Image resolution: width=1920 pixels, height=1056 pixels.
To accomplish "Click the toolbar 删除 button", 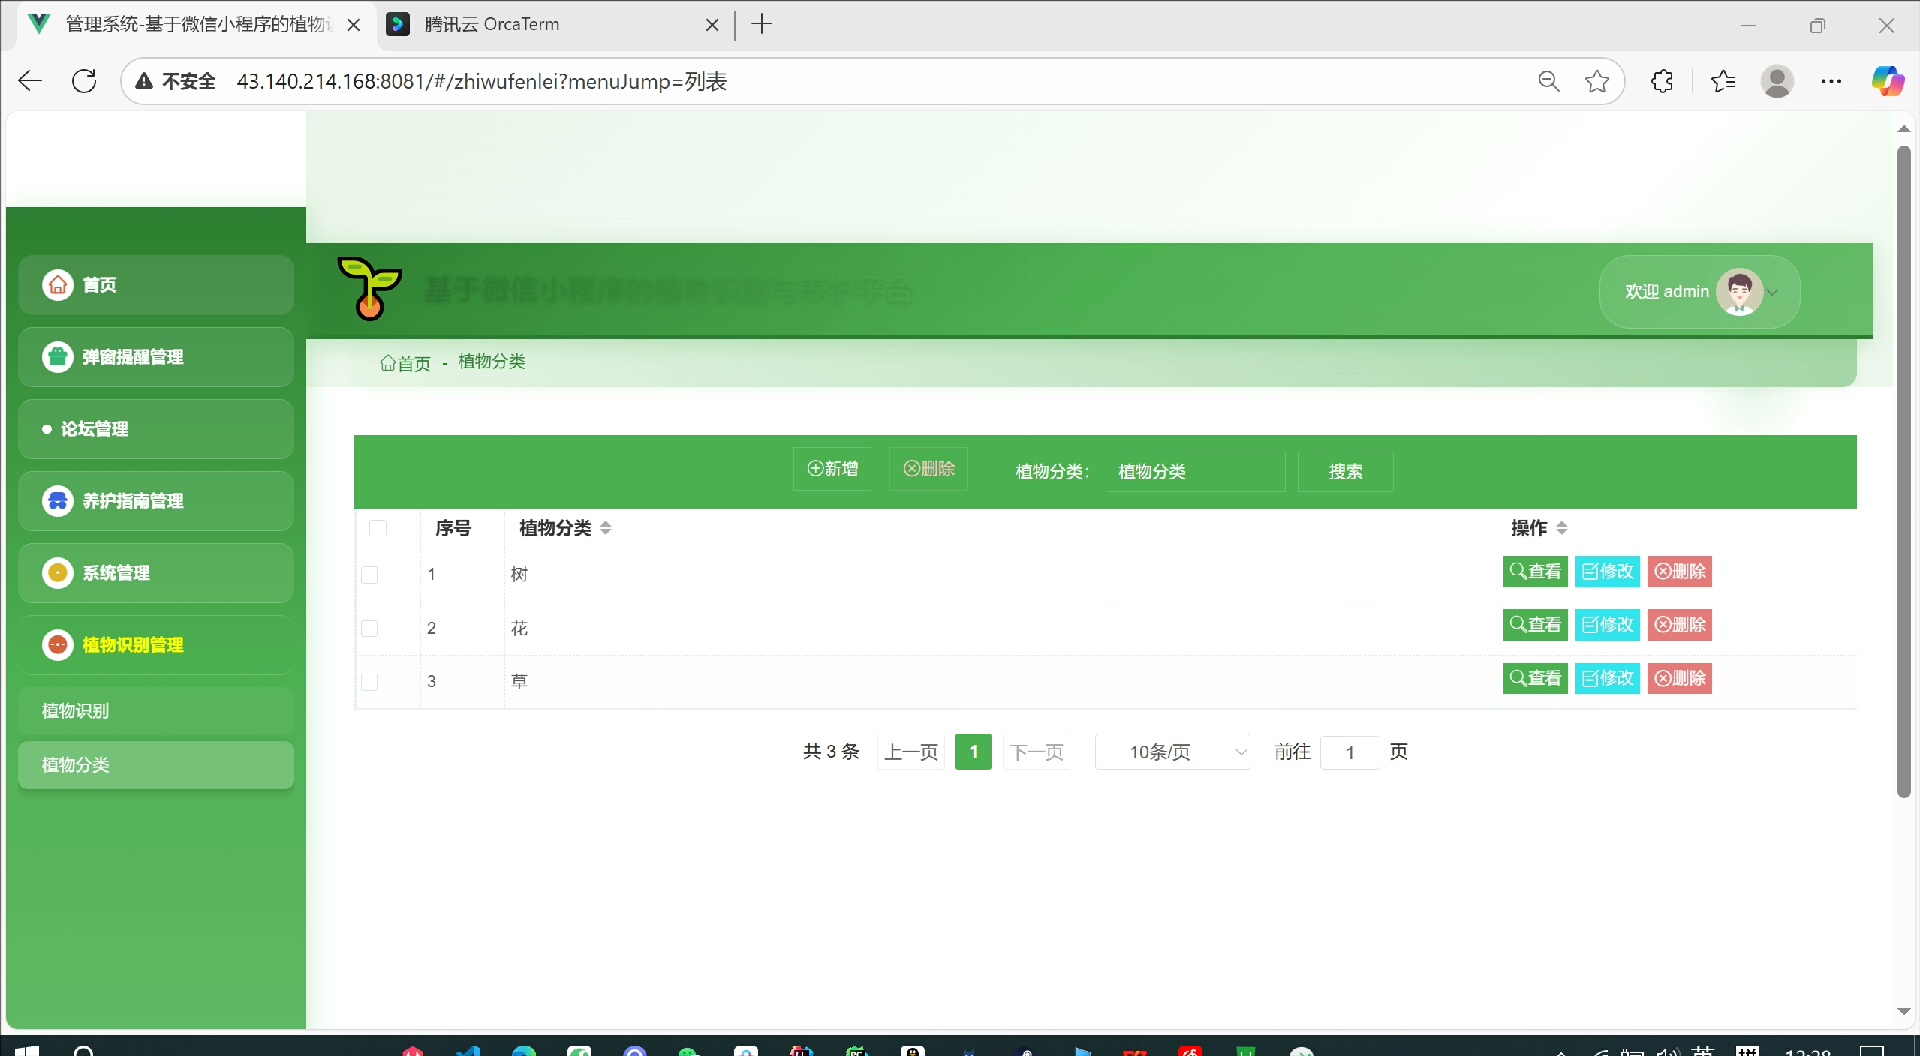I will click(929, 469).
